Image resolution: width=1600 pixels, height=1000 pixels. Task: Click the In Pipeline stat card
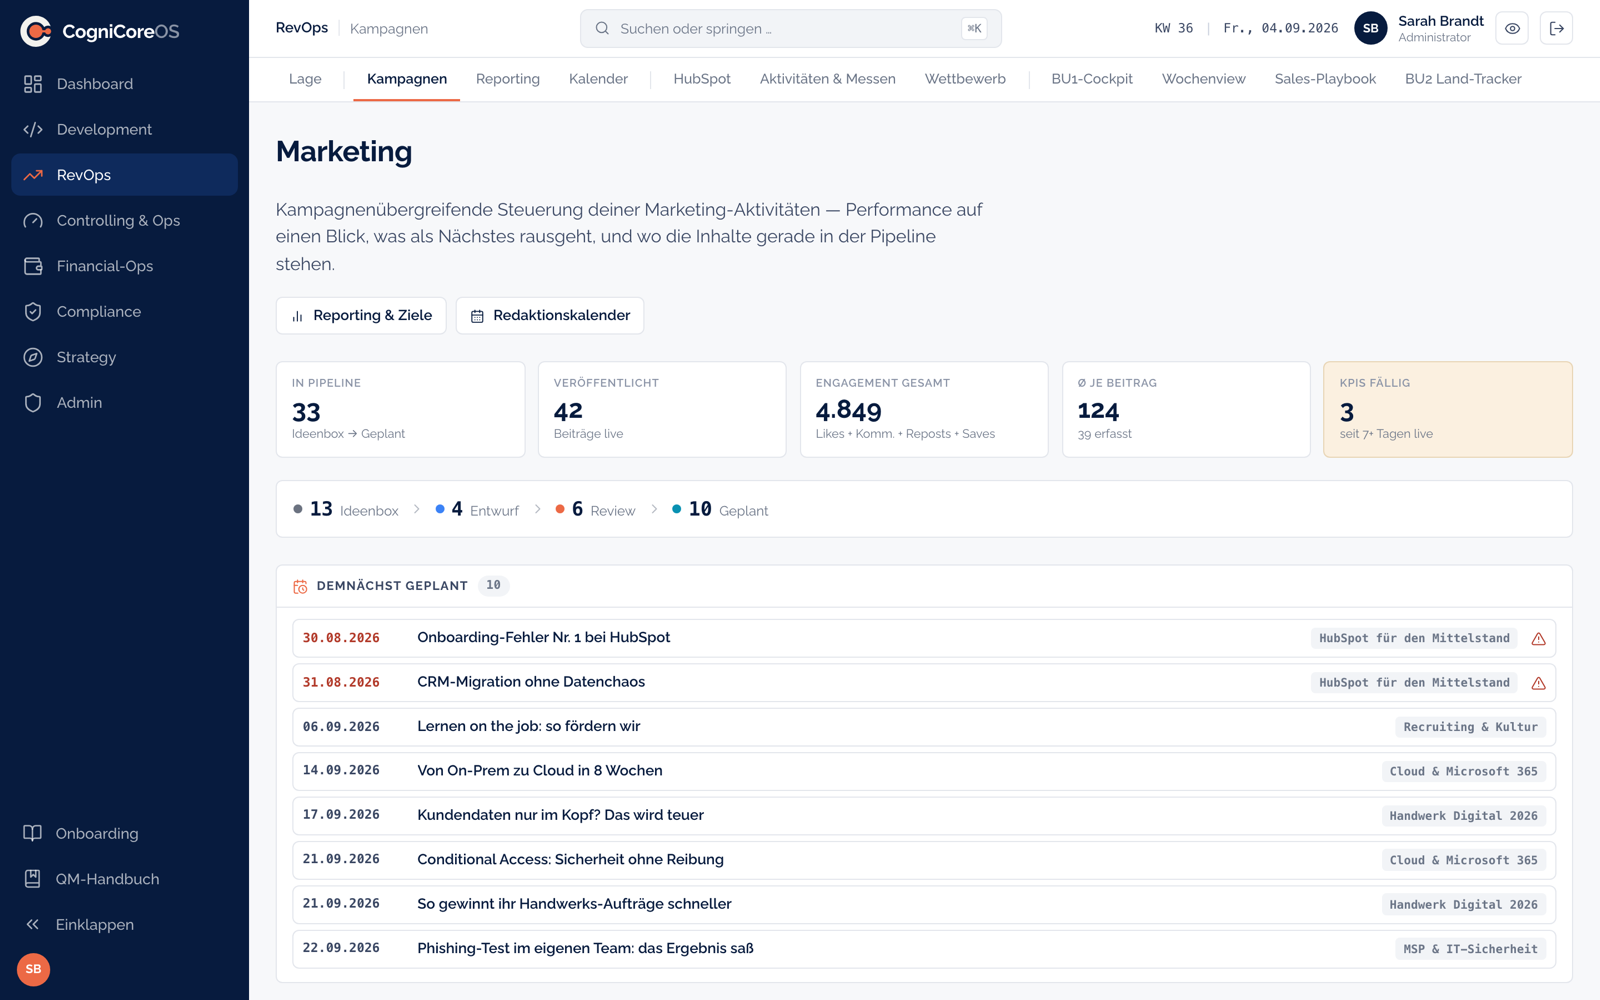(x=400, y=409)
